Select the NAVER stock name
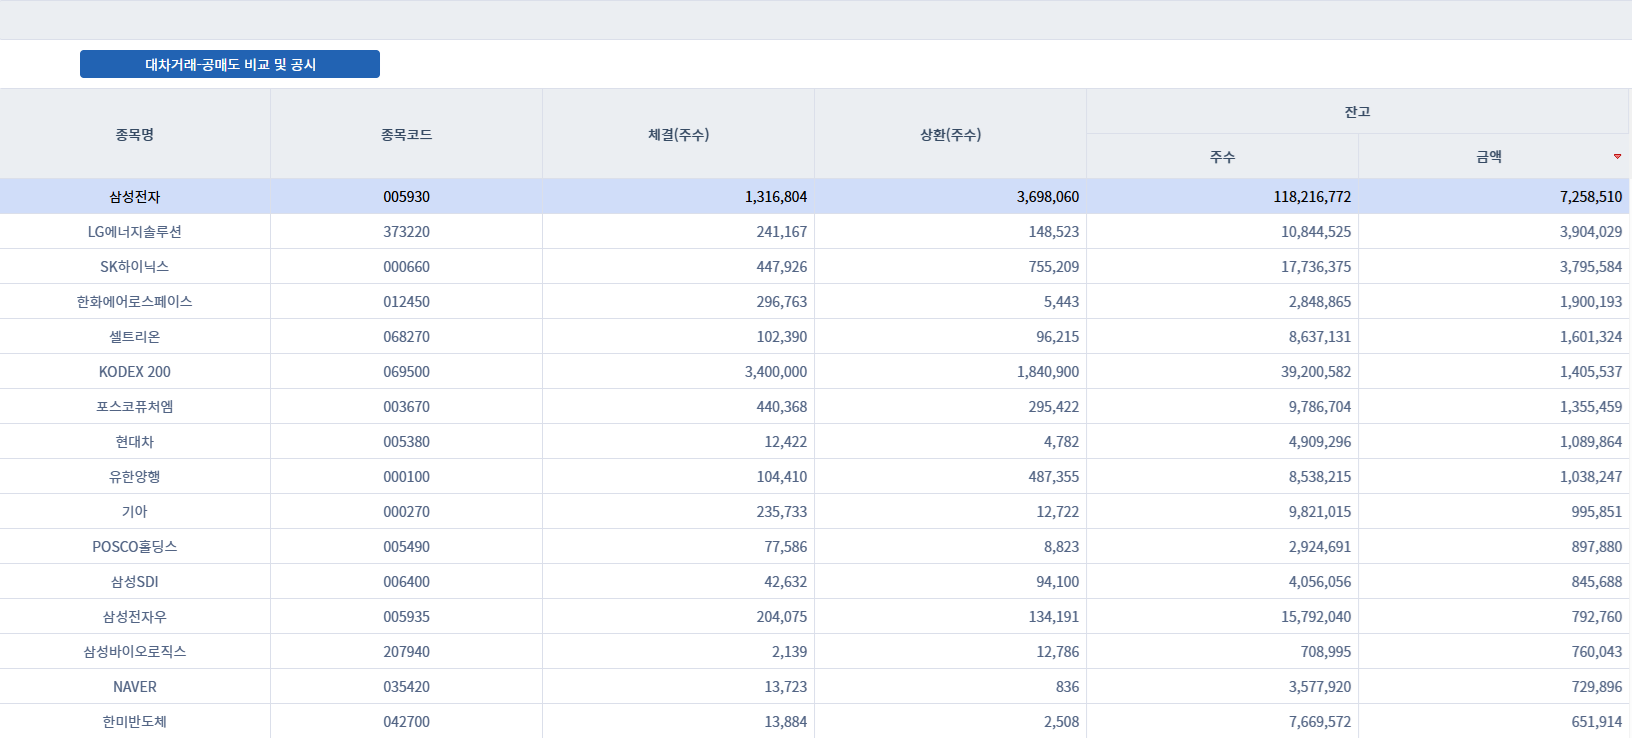The height and width of the screenshot is (738, 1632). click(x=135, y=687)
